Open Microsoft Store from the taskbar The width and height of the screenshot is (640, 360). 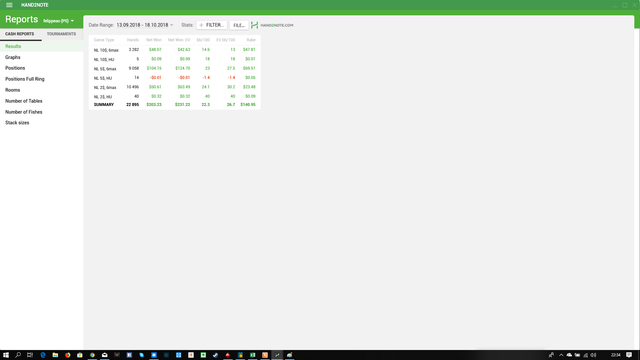(80, 355)
